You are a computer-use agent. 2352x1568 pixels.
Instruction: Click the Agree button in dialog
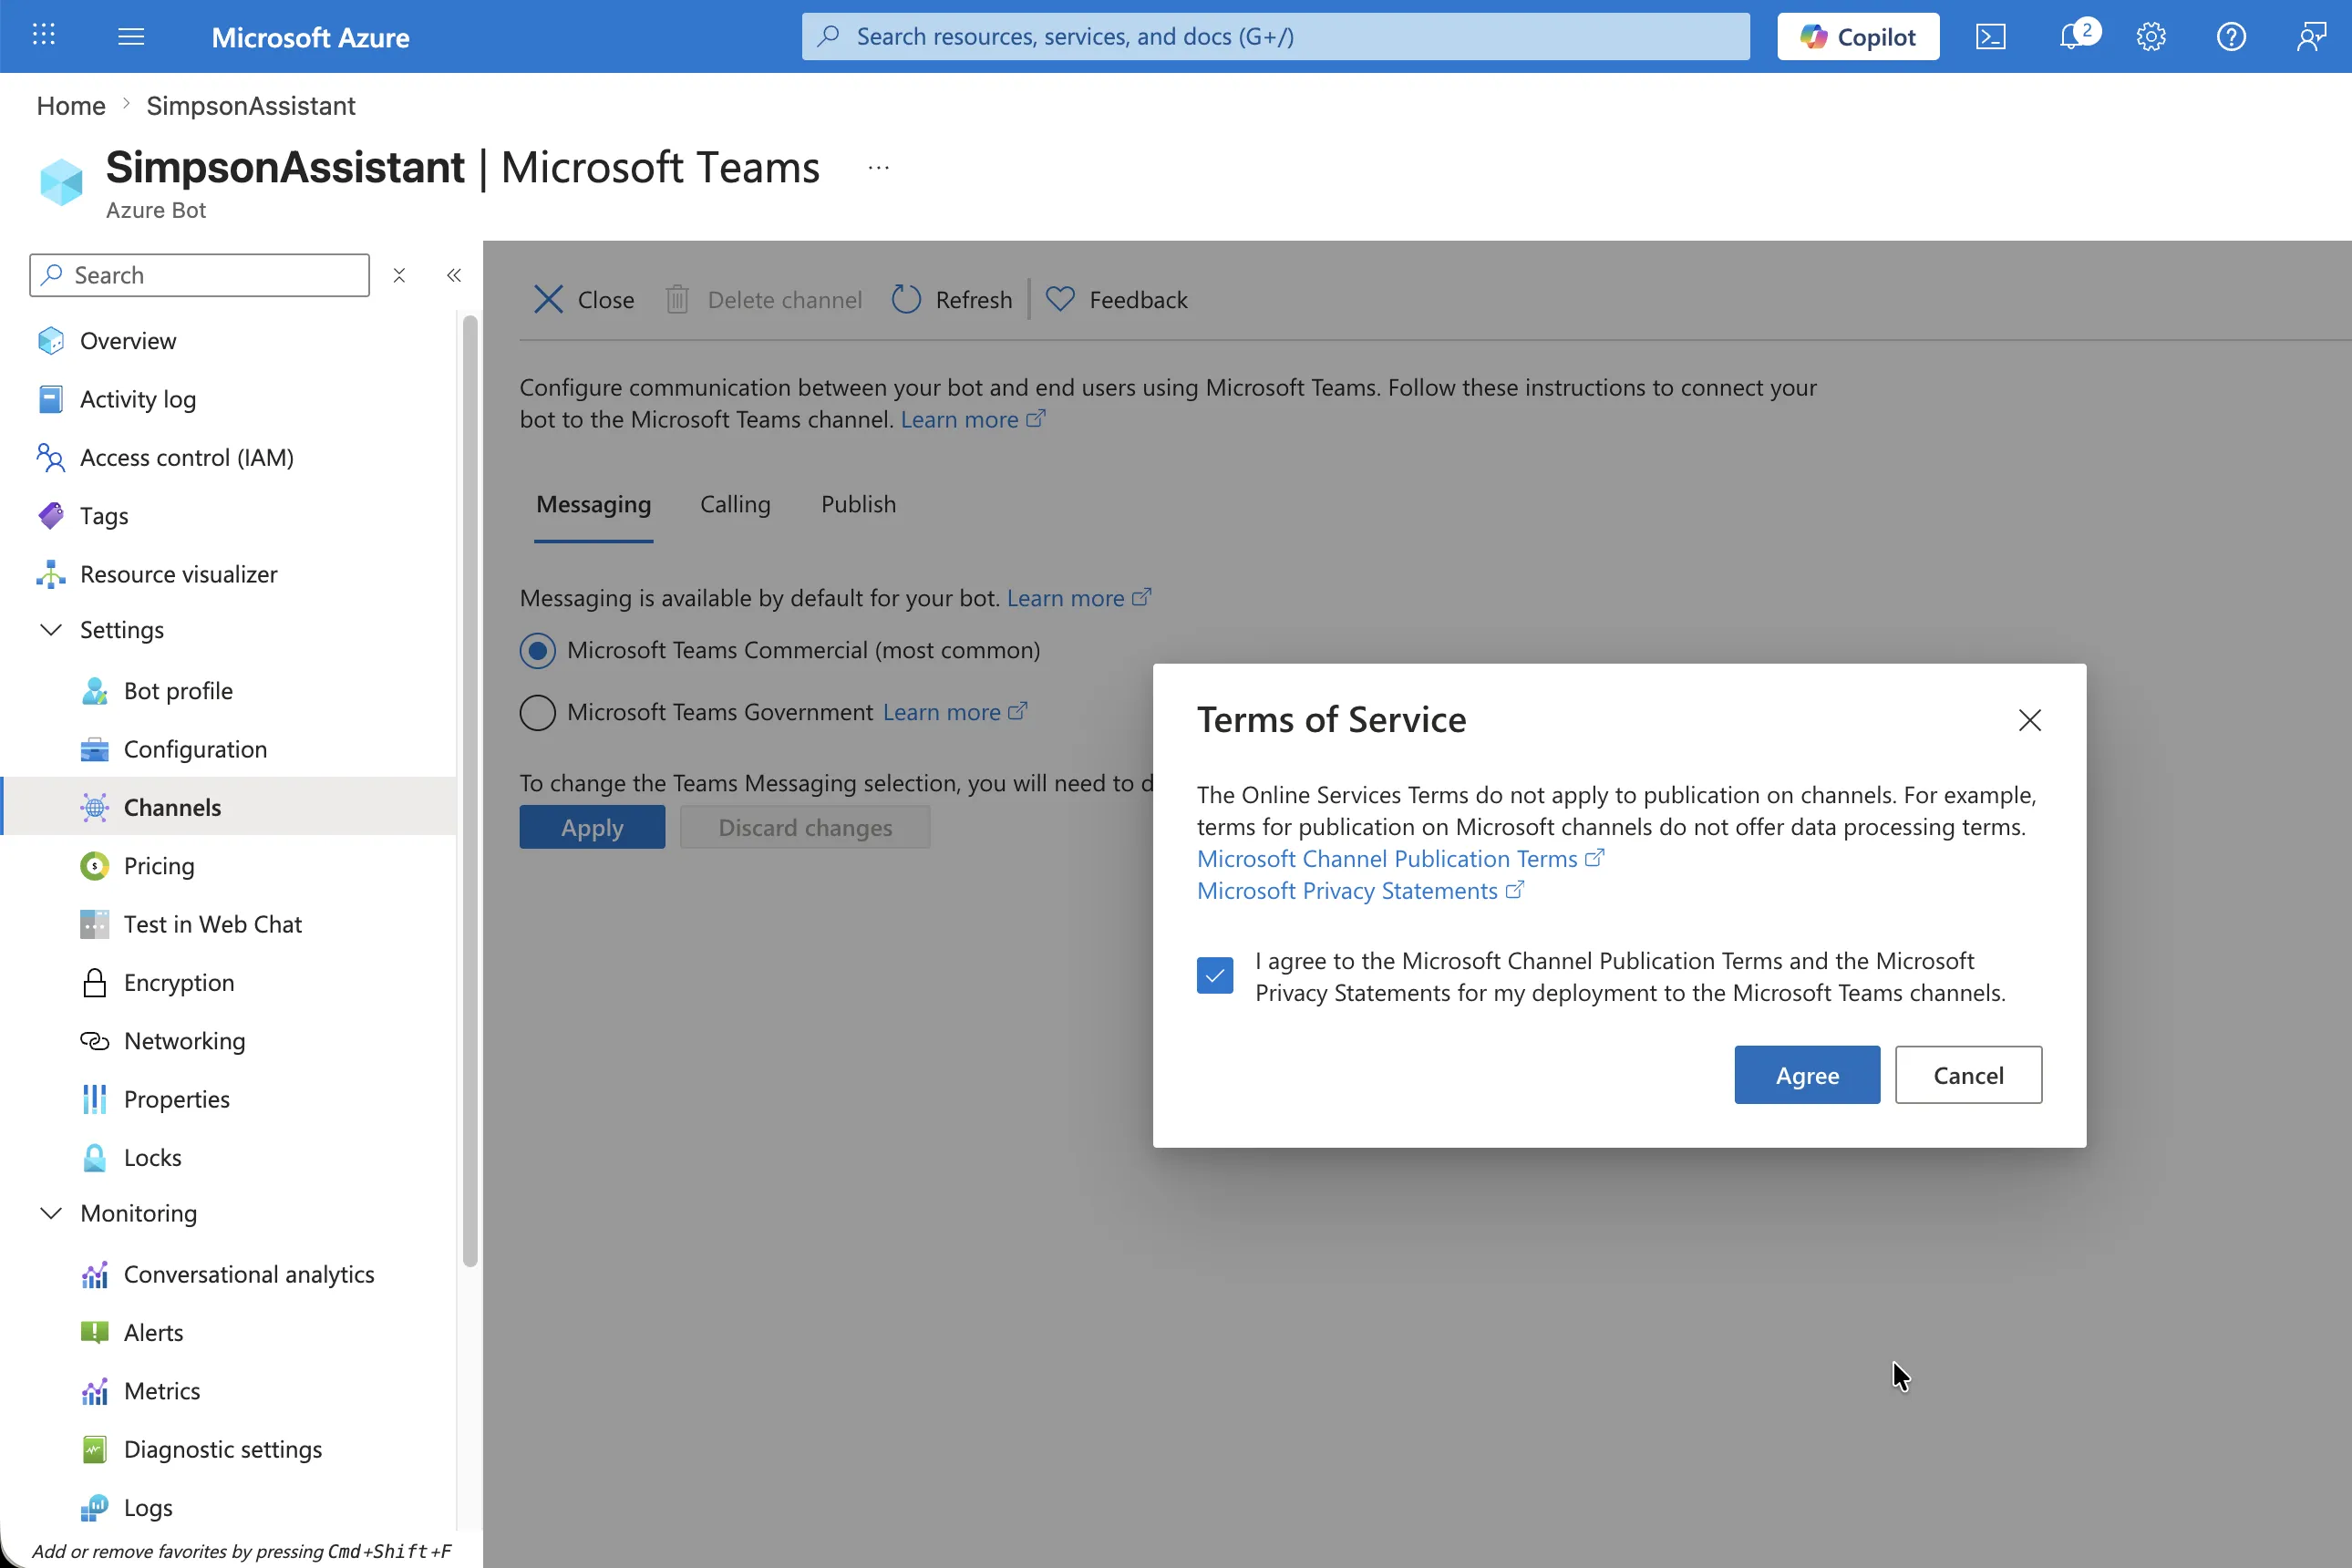click(x=1807, y=1075)
